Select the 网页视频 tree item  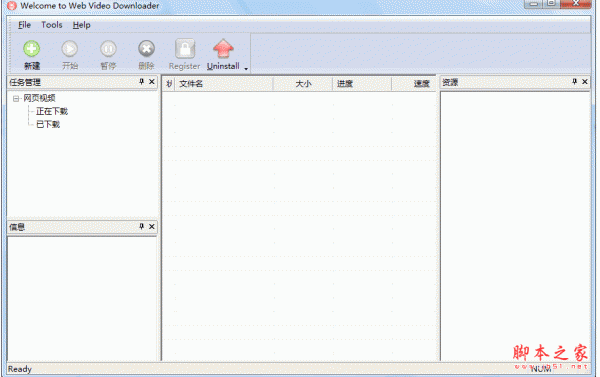coord(39,98)
